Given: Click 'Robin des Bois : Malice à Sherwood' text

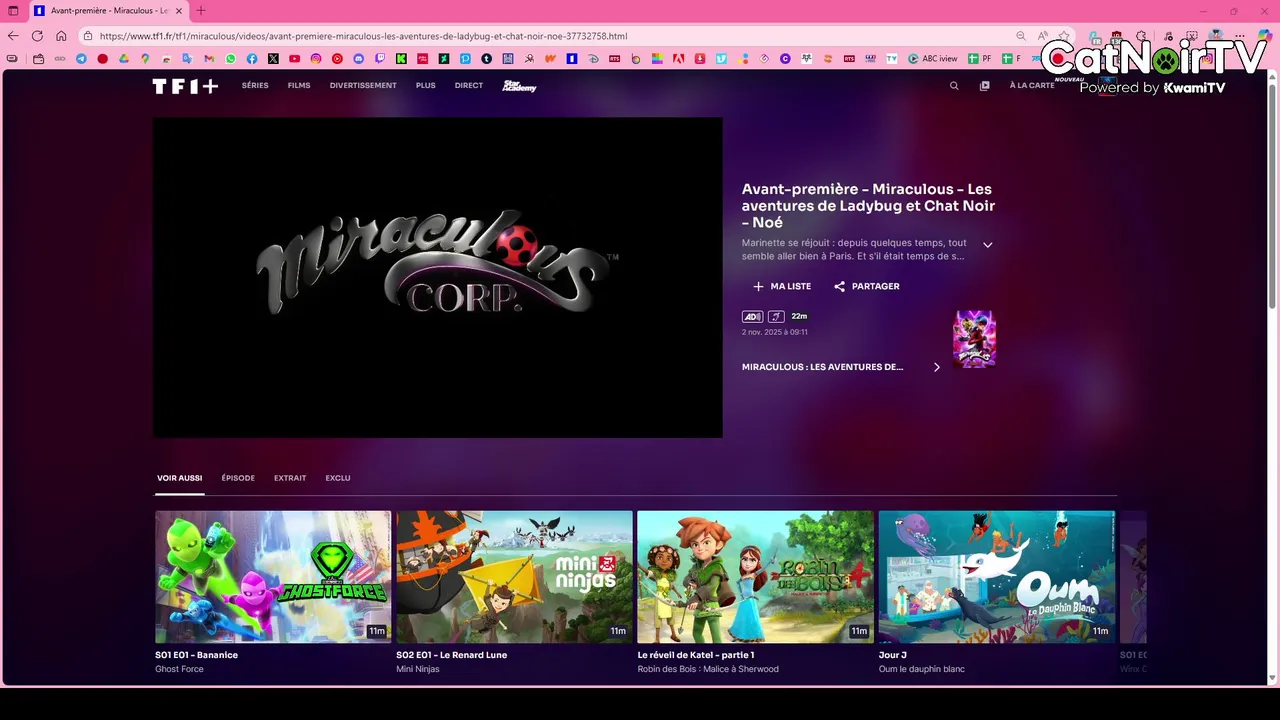Looking at the screenshot, I should tap(708, 669).
